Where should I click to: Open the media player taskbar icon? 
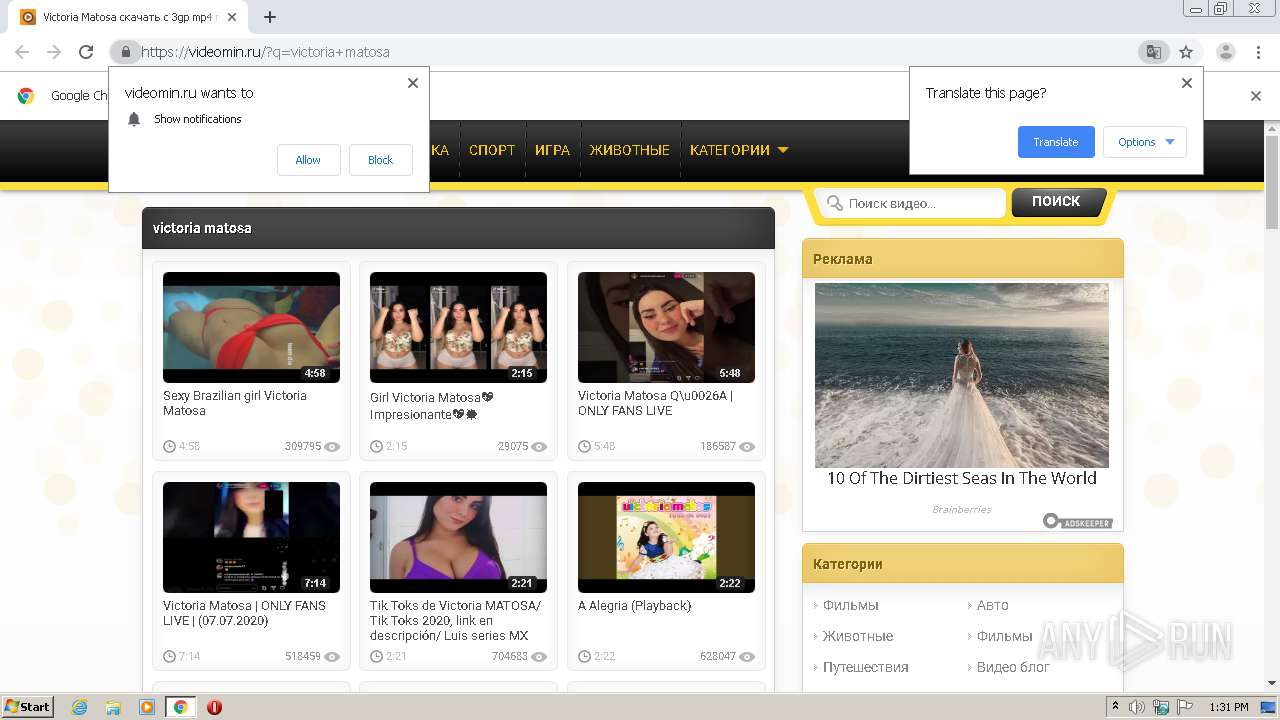tap(147, 707)
